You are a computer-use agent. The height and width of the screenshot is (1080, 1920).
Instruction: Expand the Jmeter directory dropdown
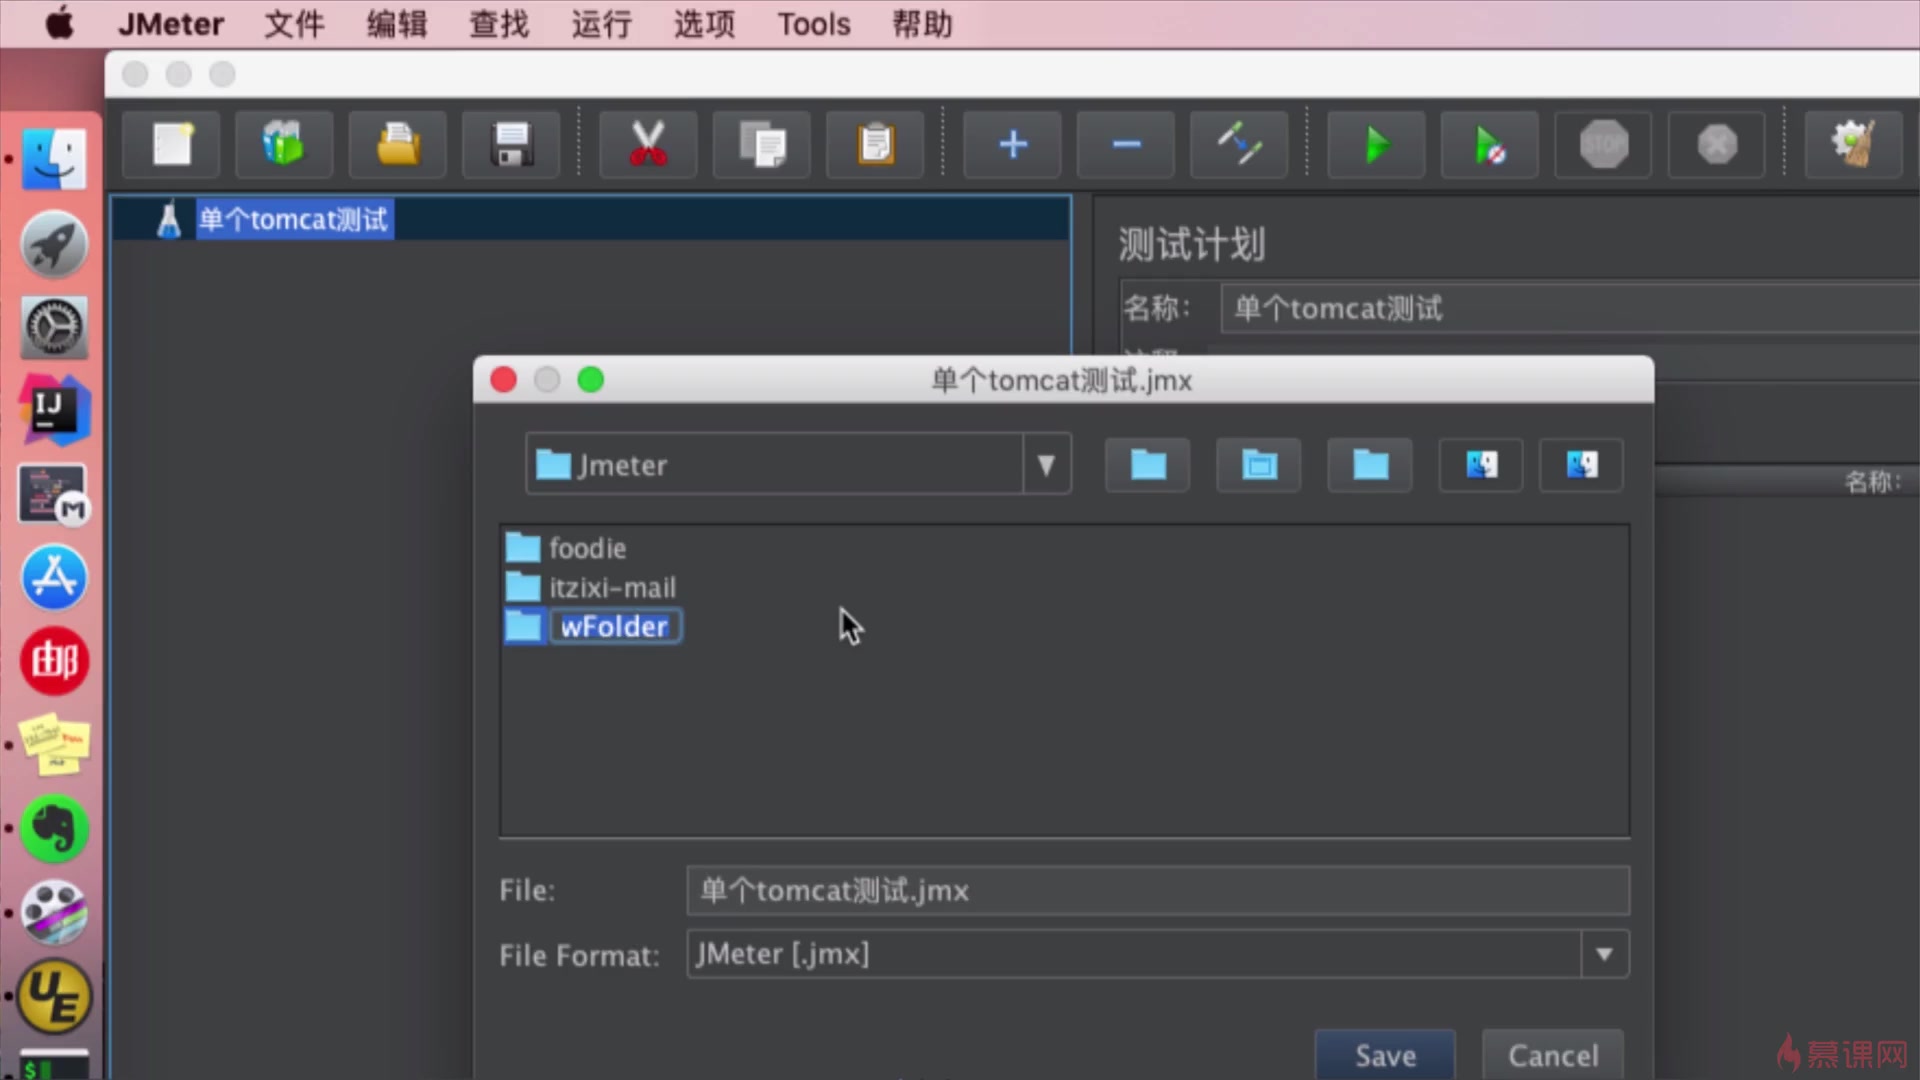(x=1046, y=465)
